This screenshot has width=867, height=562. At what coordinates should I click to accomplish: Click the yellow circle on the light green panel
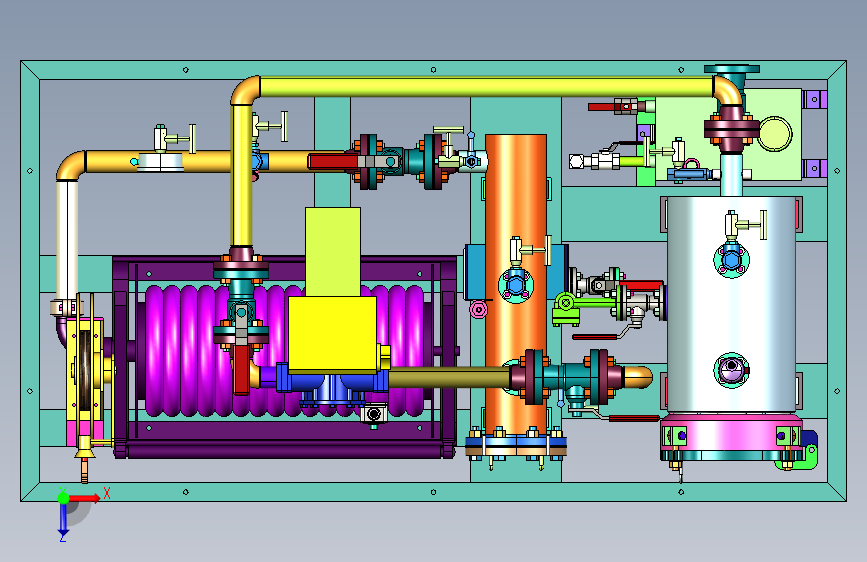tap(775, 134)
